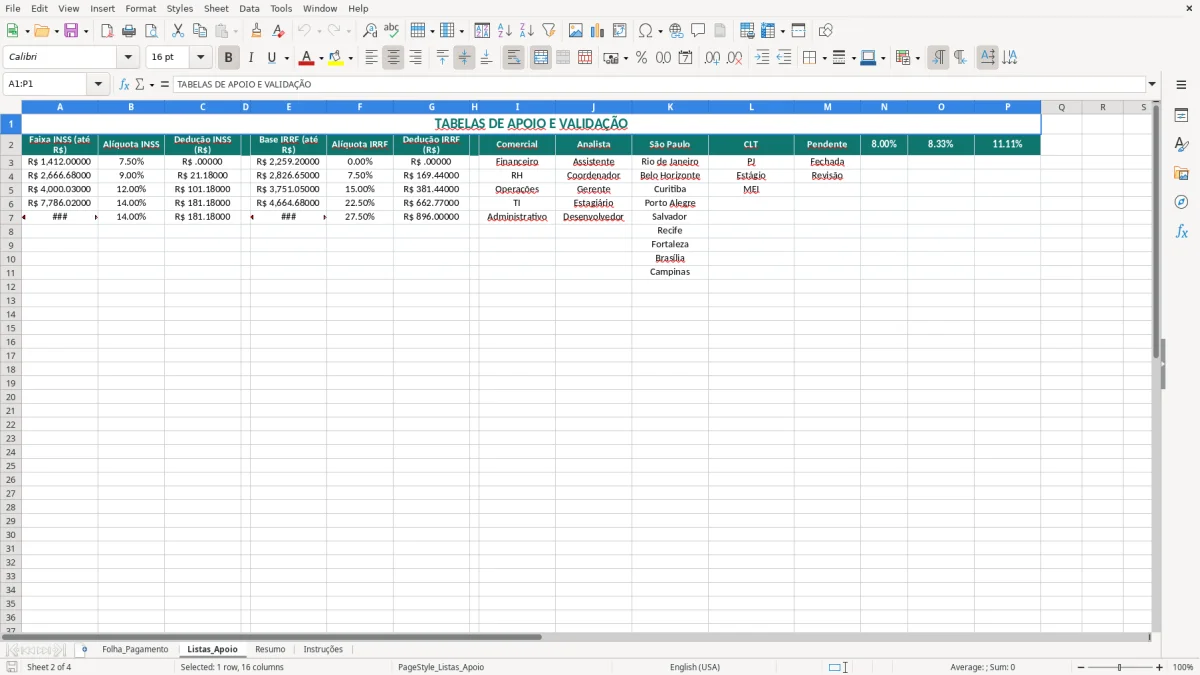Click the Spelling check icon
This screenshot has height=675, width=1200.
click(392, 31)
